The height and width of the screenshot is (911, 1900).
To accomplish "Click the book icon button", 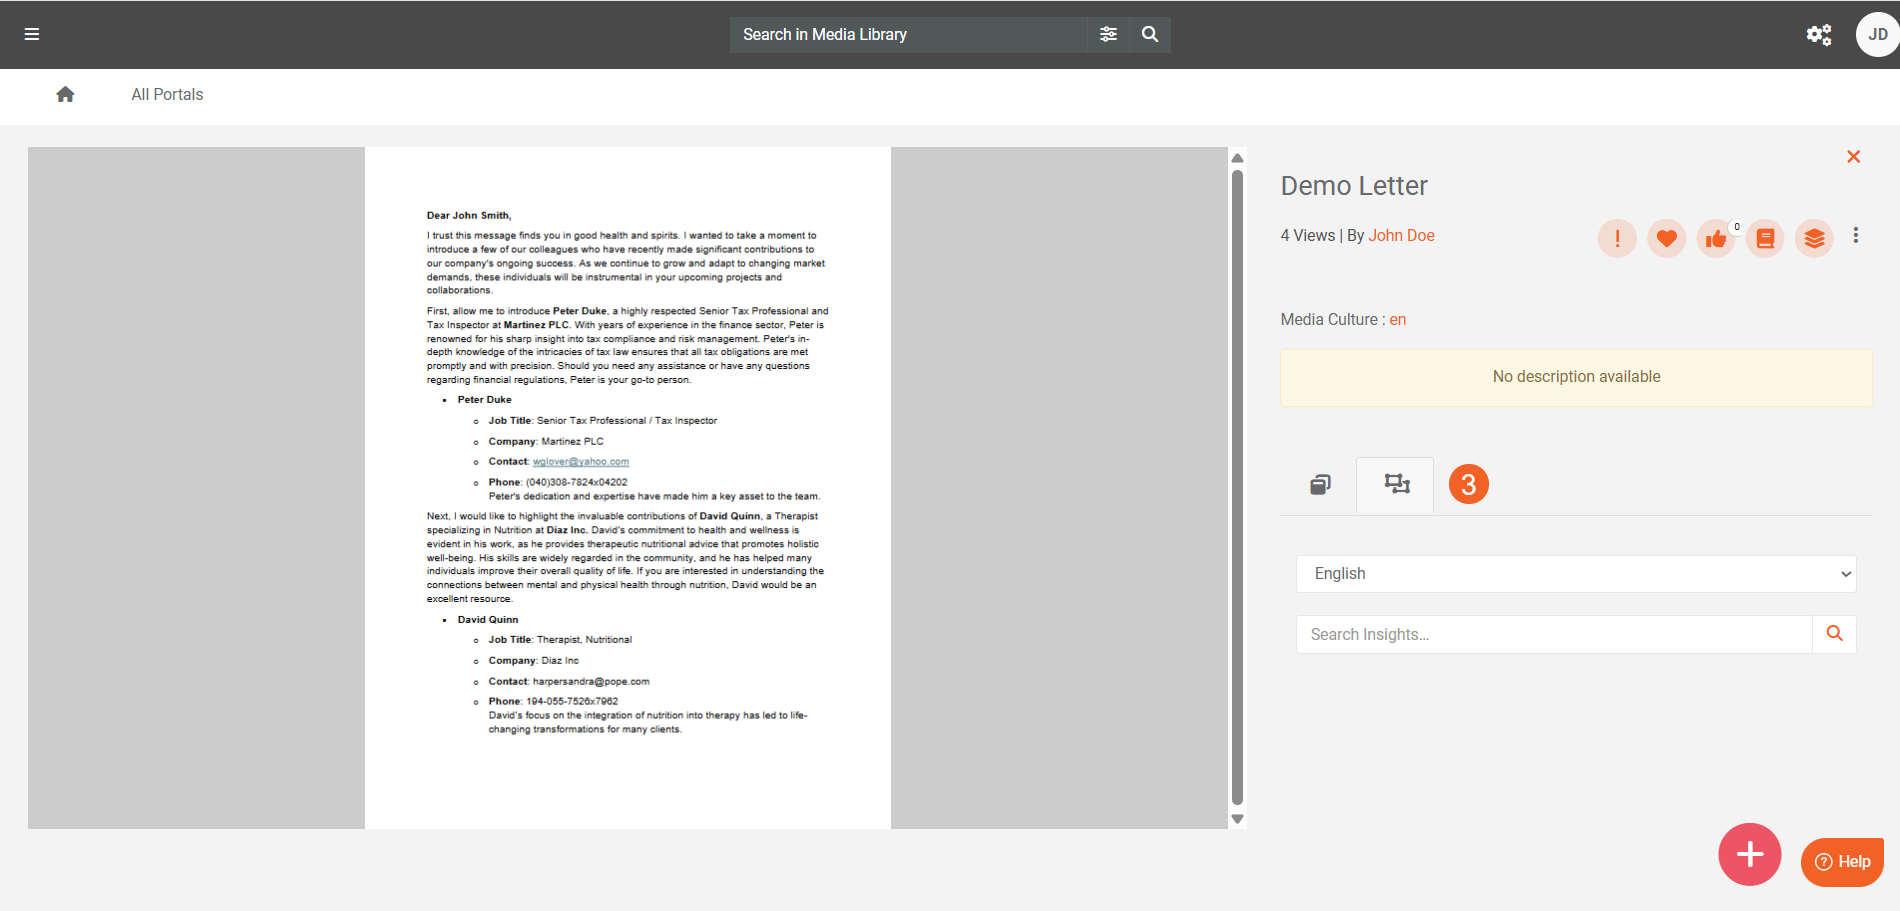I will 1765,238.
